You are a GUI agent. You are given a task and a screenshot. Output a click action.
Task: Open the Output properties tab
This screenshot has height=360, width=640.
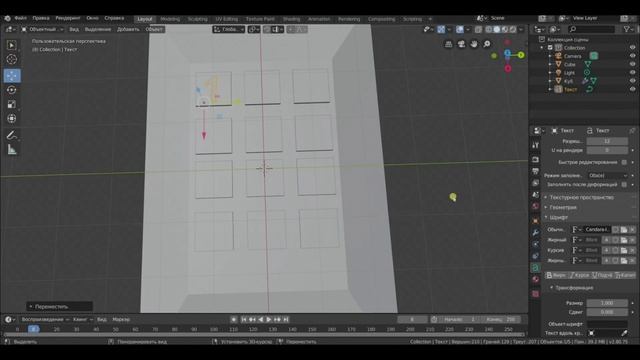[x=536, y=171]
